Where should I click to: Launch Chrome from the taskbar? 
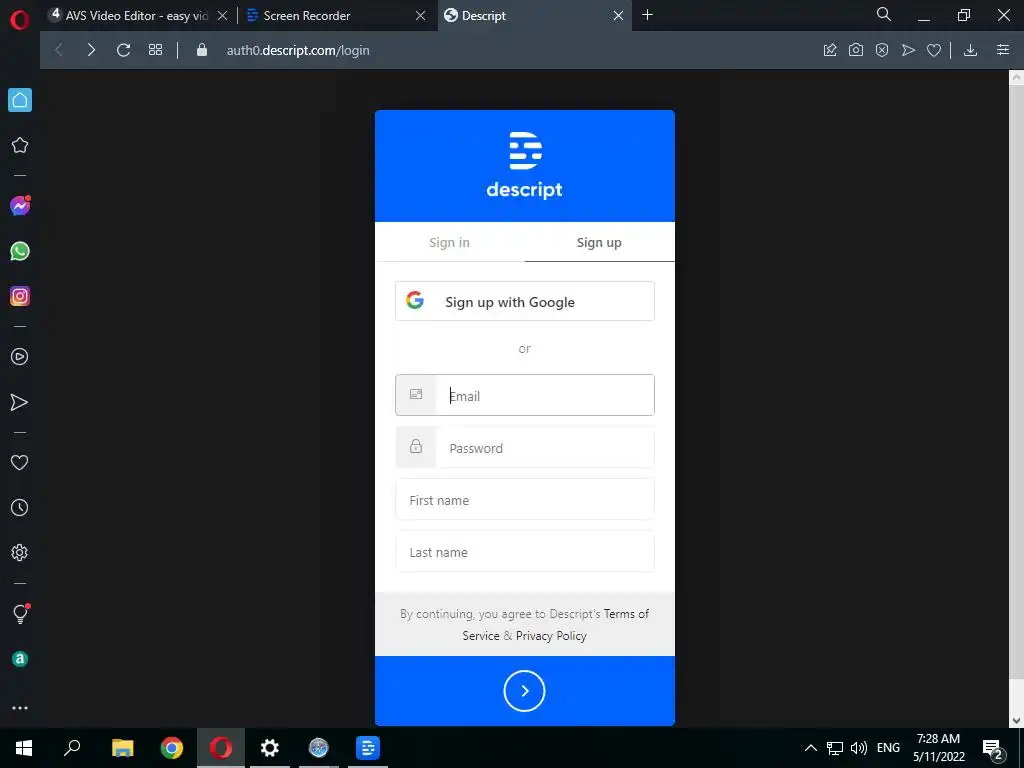point(172,748)
